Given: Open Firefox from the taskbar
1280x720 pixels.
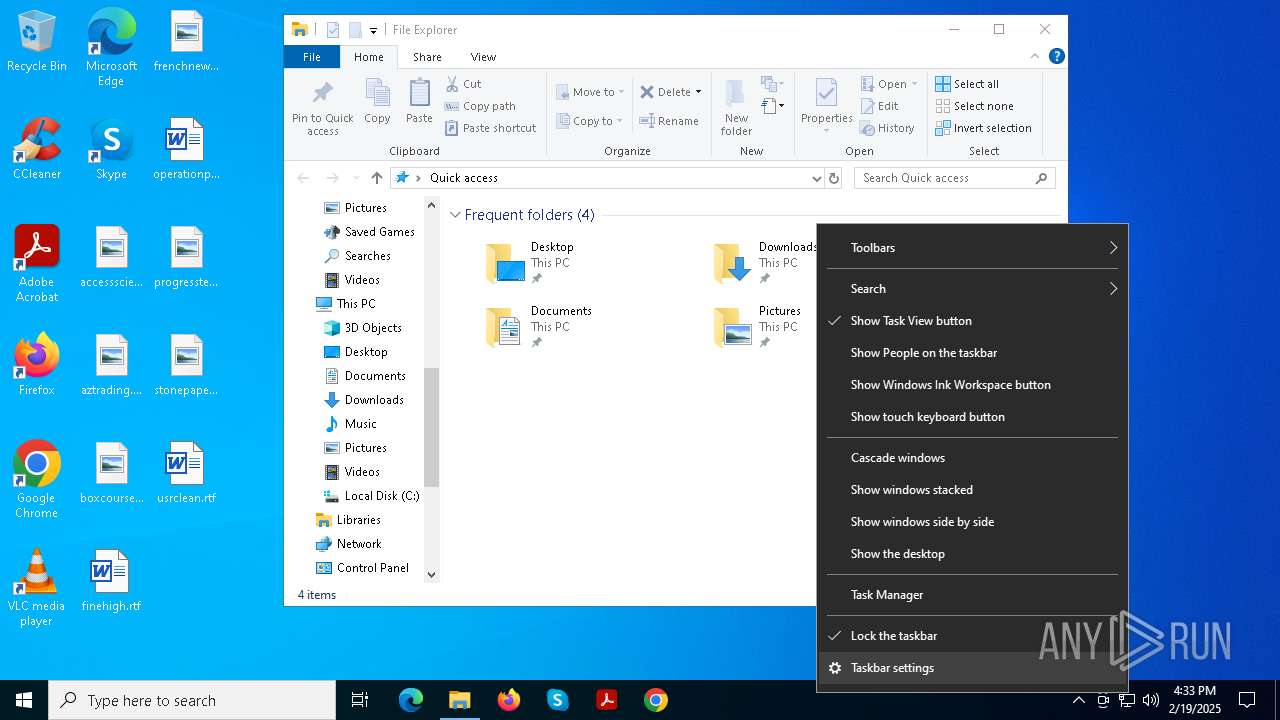Looking at the screenshot, I should click(x=509, y=700).
